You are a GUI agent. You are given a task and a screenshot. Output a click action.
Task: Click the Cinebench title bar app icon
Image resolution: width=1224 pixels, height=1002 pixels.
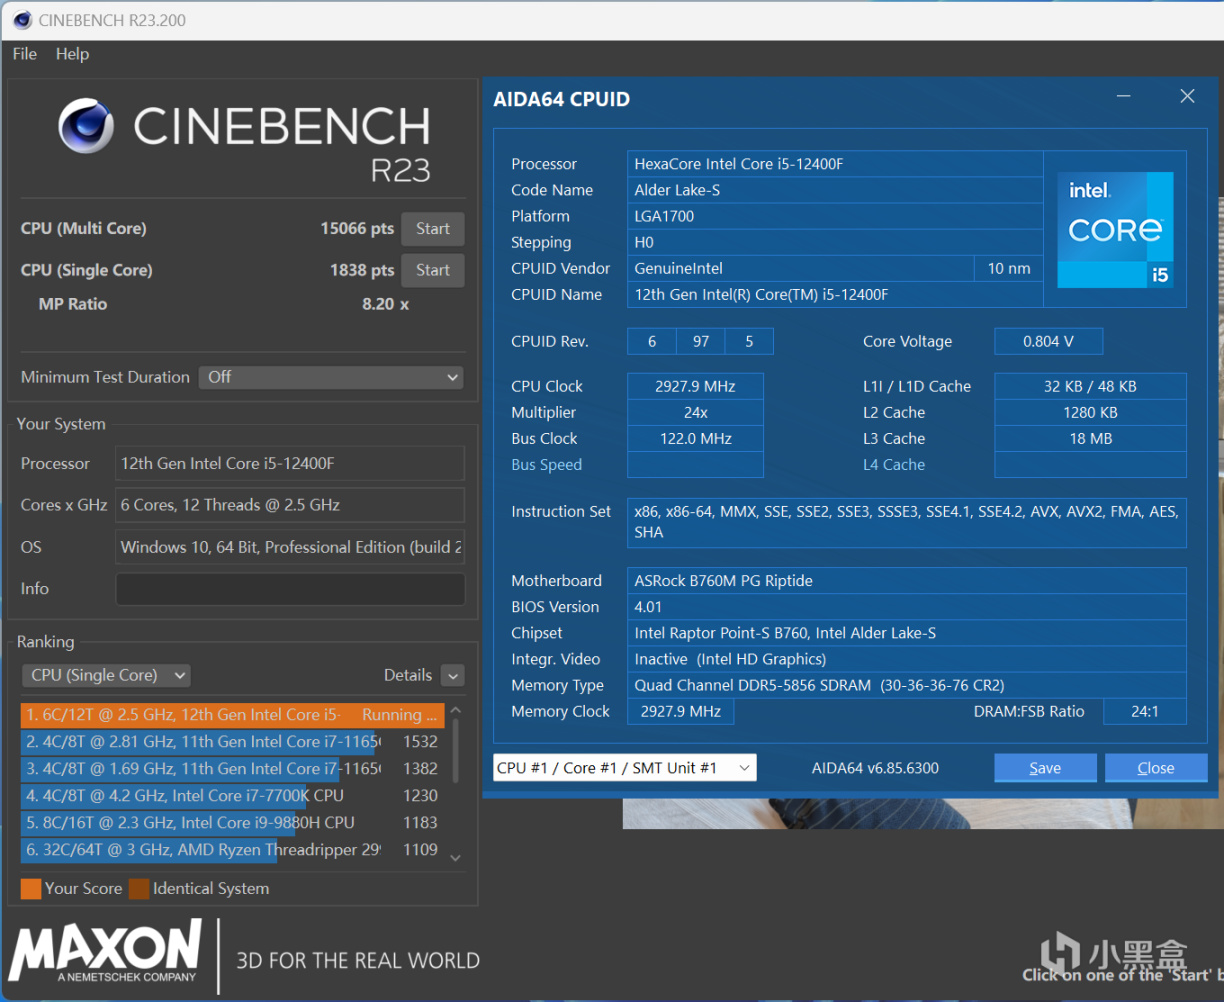[22, 20]
